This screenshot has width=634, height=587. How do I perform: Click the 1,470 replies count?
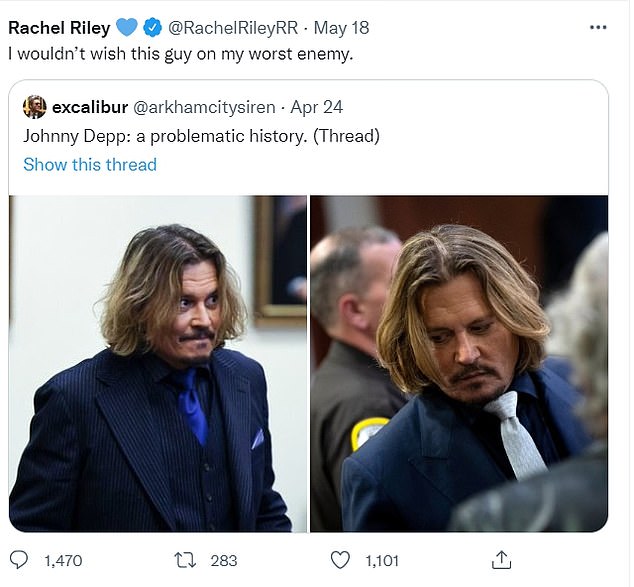[x=63, y=561]
